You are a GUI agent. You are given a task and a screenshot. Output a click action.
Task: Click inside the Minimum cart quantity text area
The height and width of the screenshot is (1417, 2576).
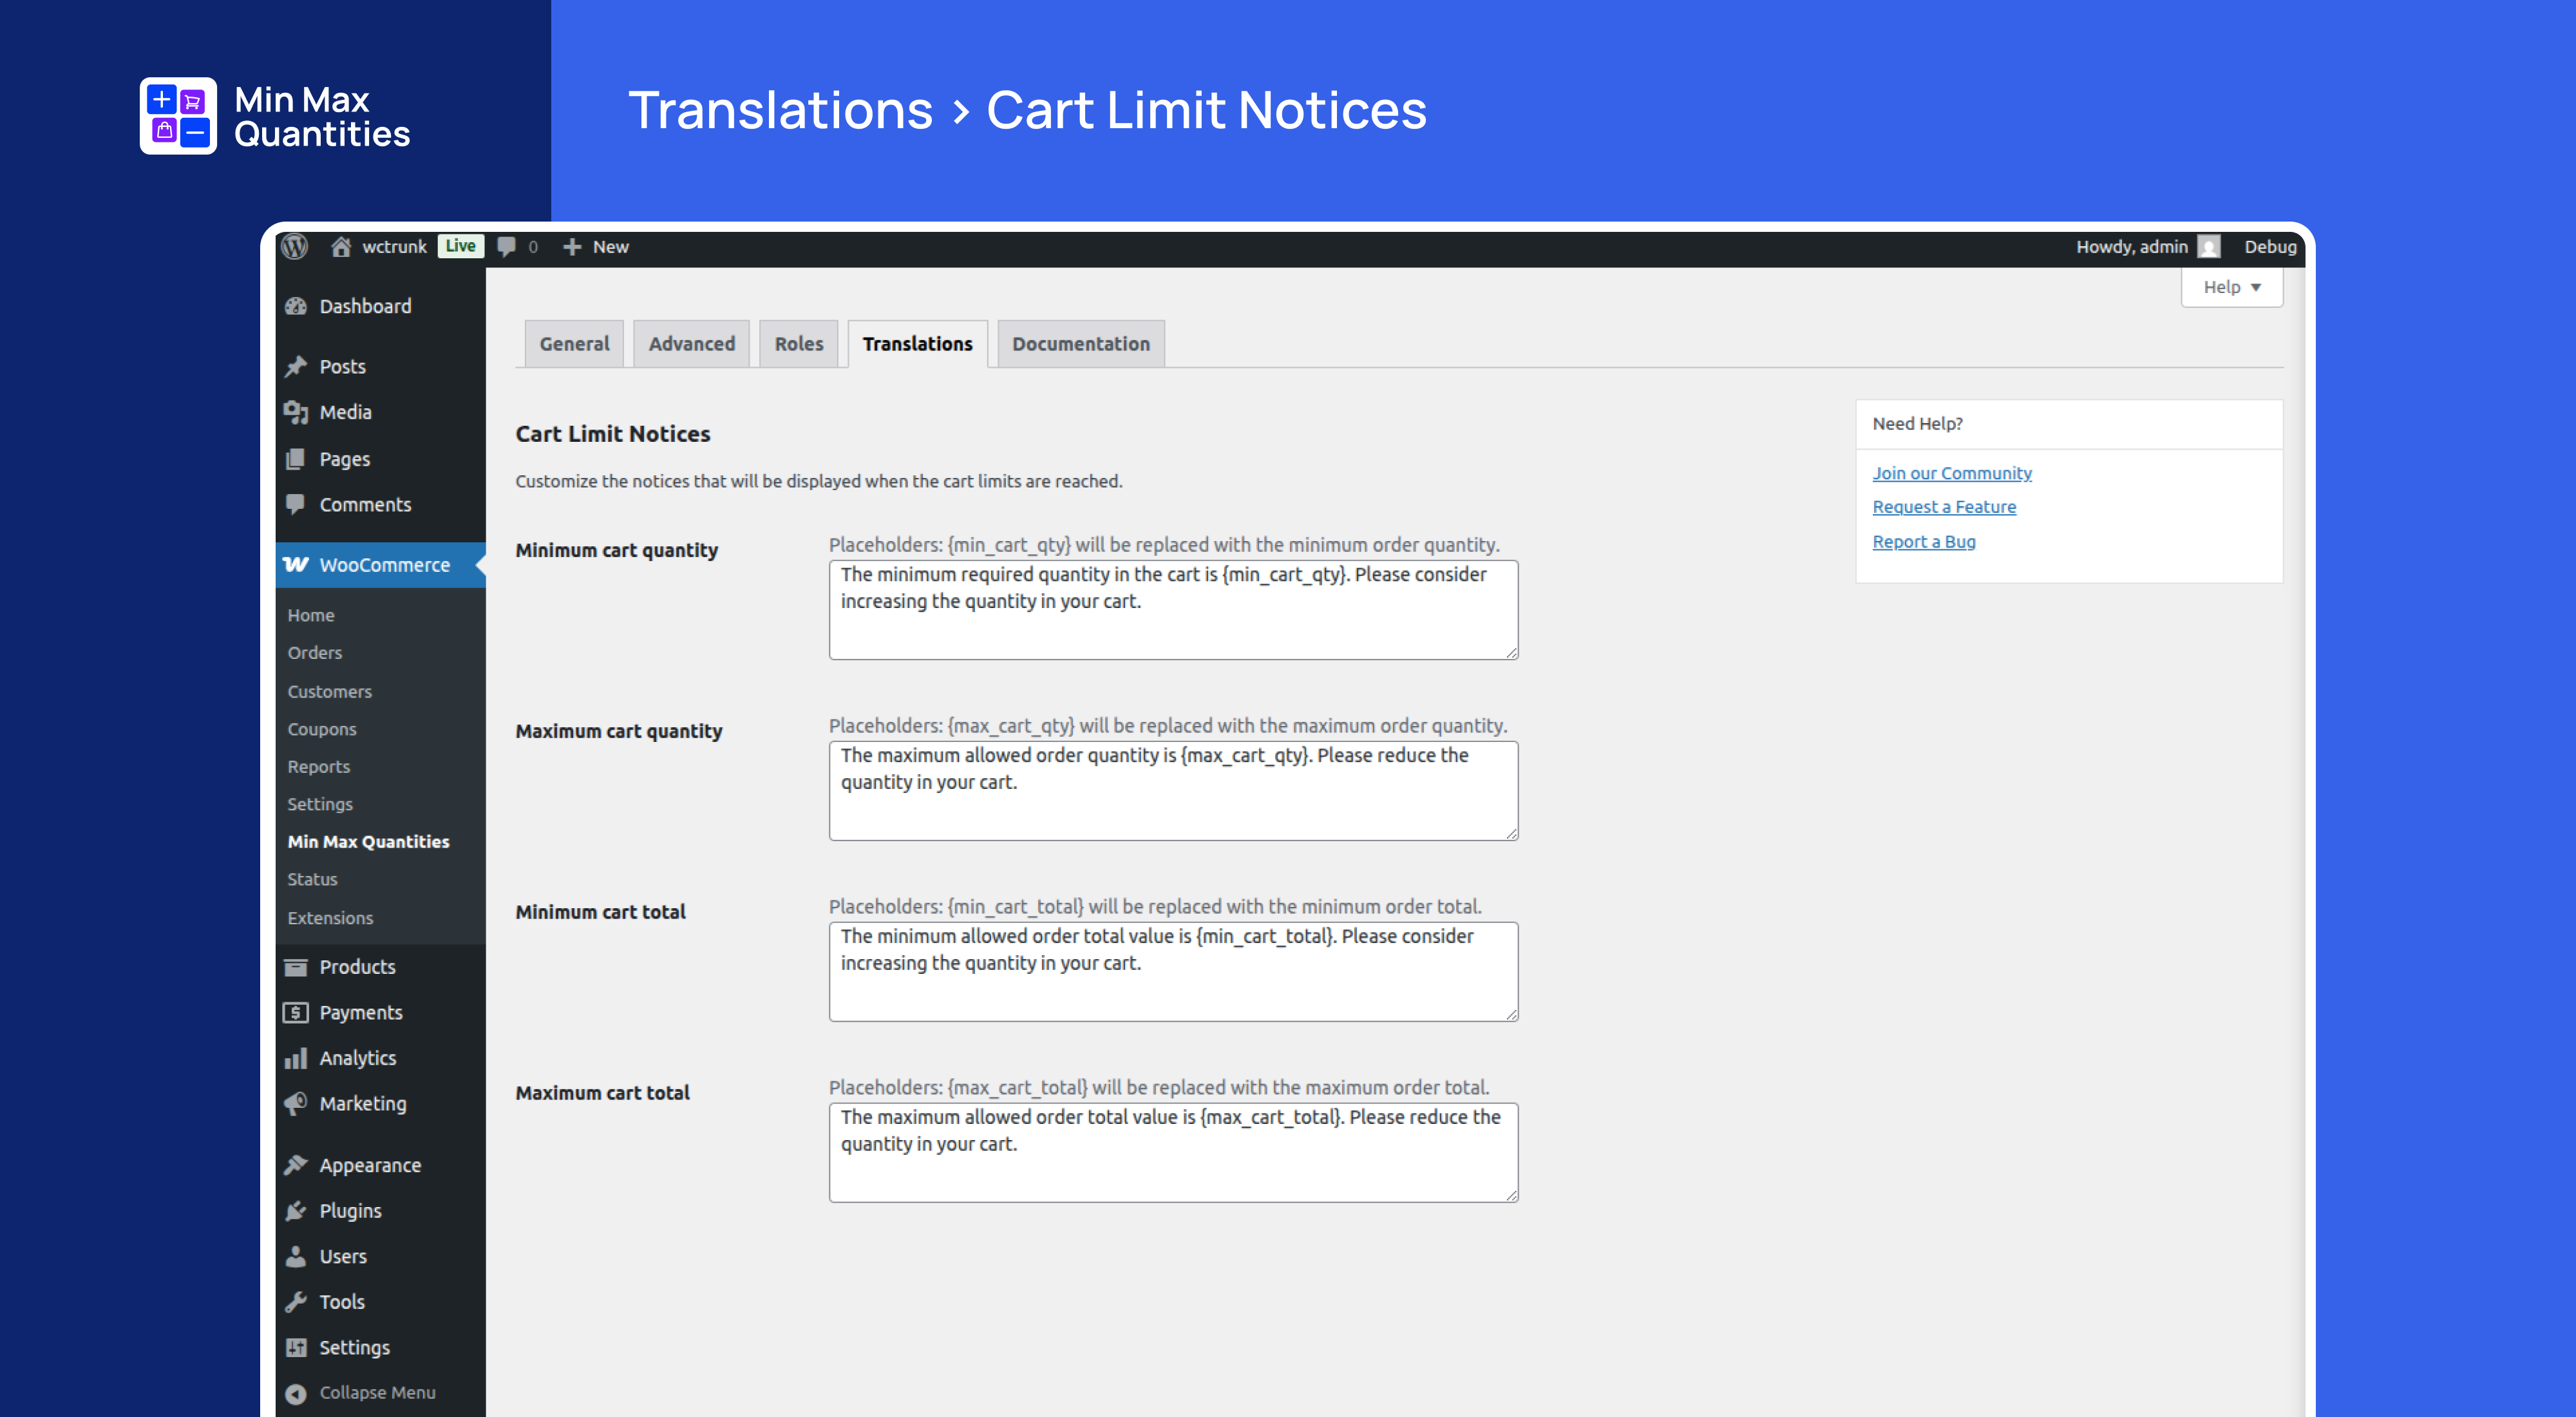click(x=1173, y=609)
